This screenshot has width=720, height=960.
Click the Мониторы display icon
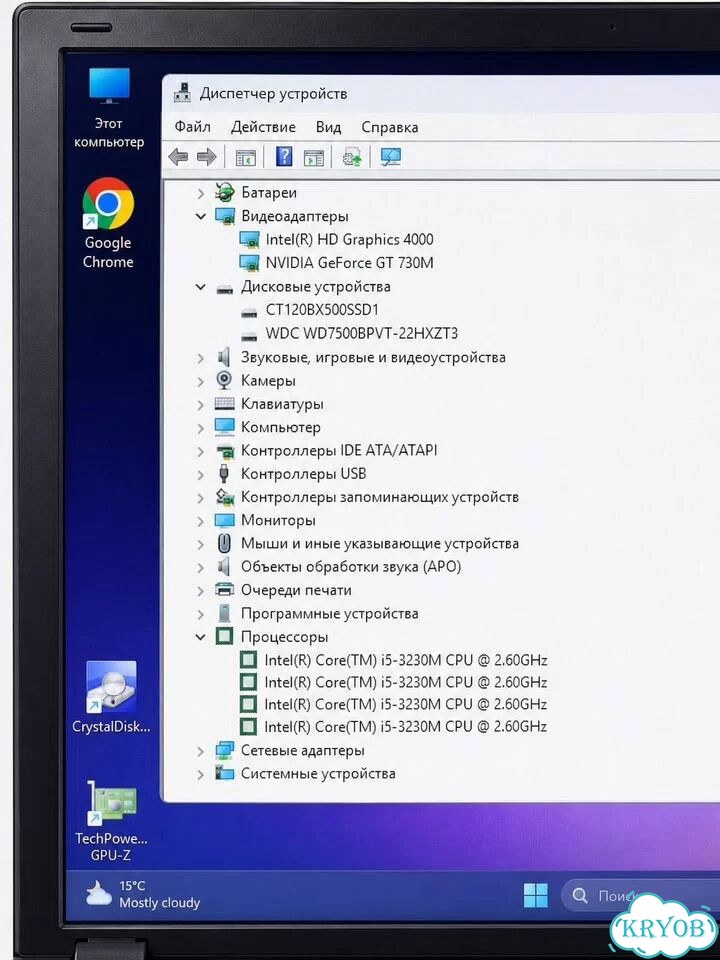click(x=225, y=520)
